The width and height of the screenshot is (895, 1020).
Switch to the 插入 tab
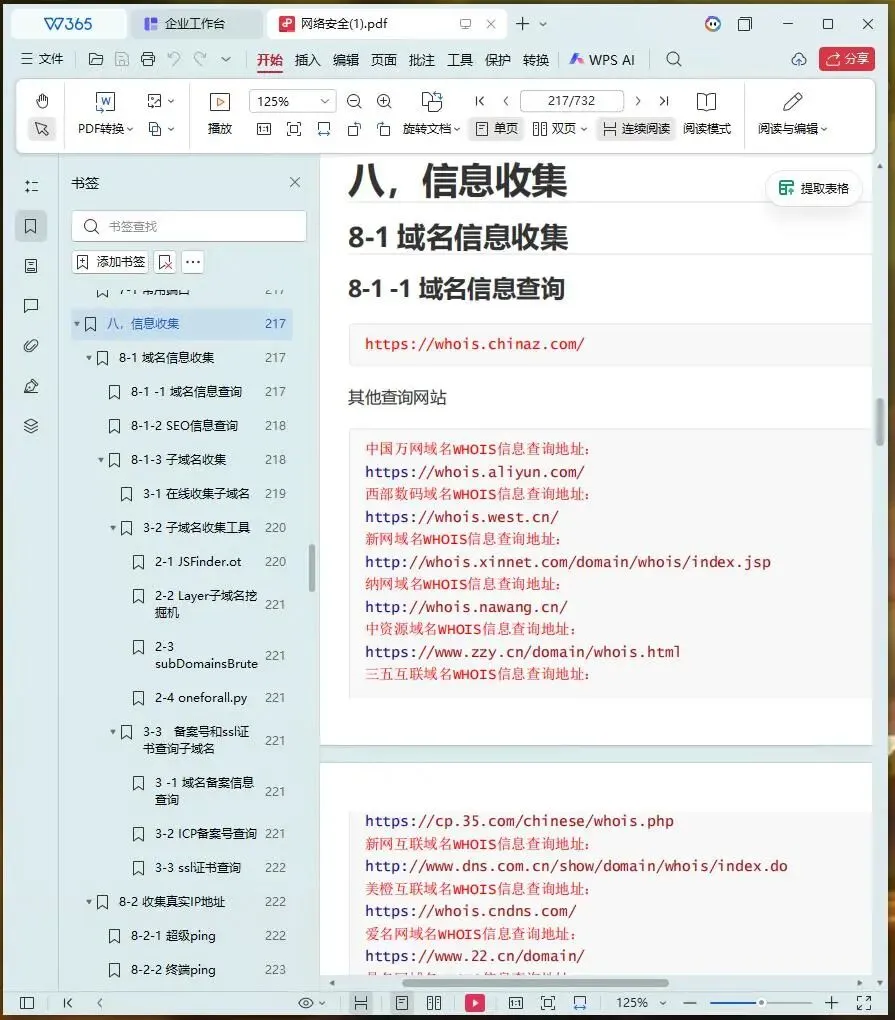308,60
